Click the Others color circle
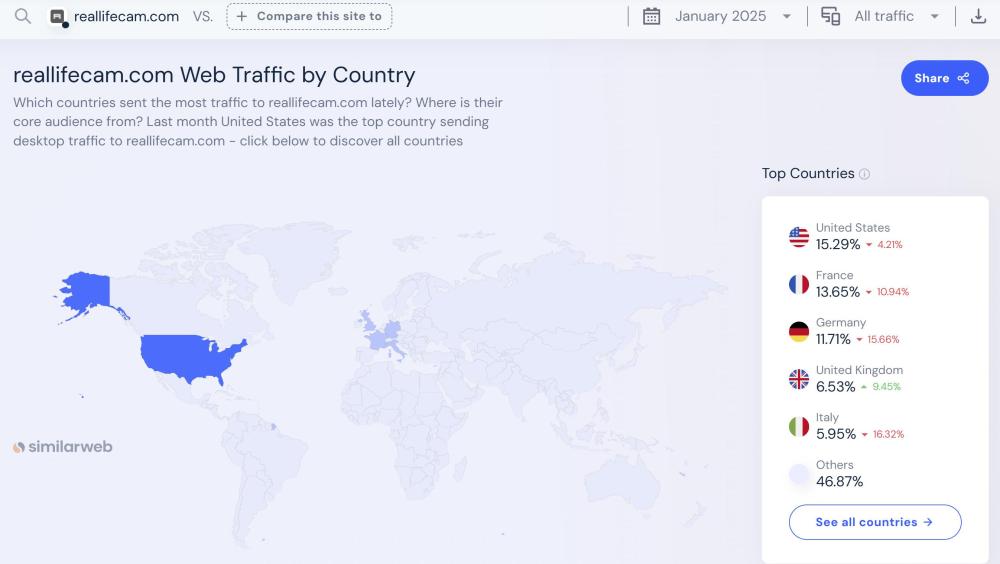Viewport: 1000px width, 564px height. click(x=799, y=474)
